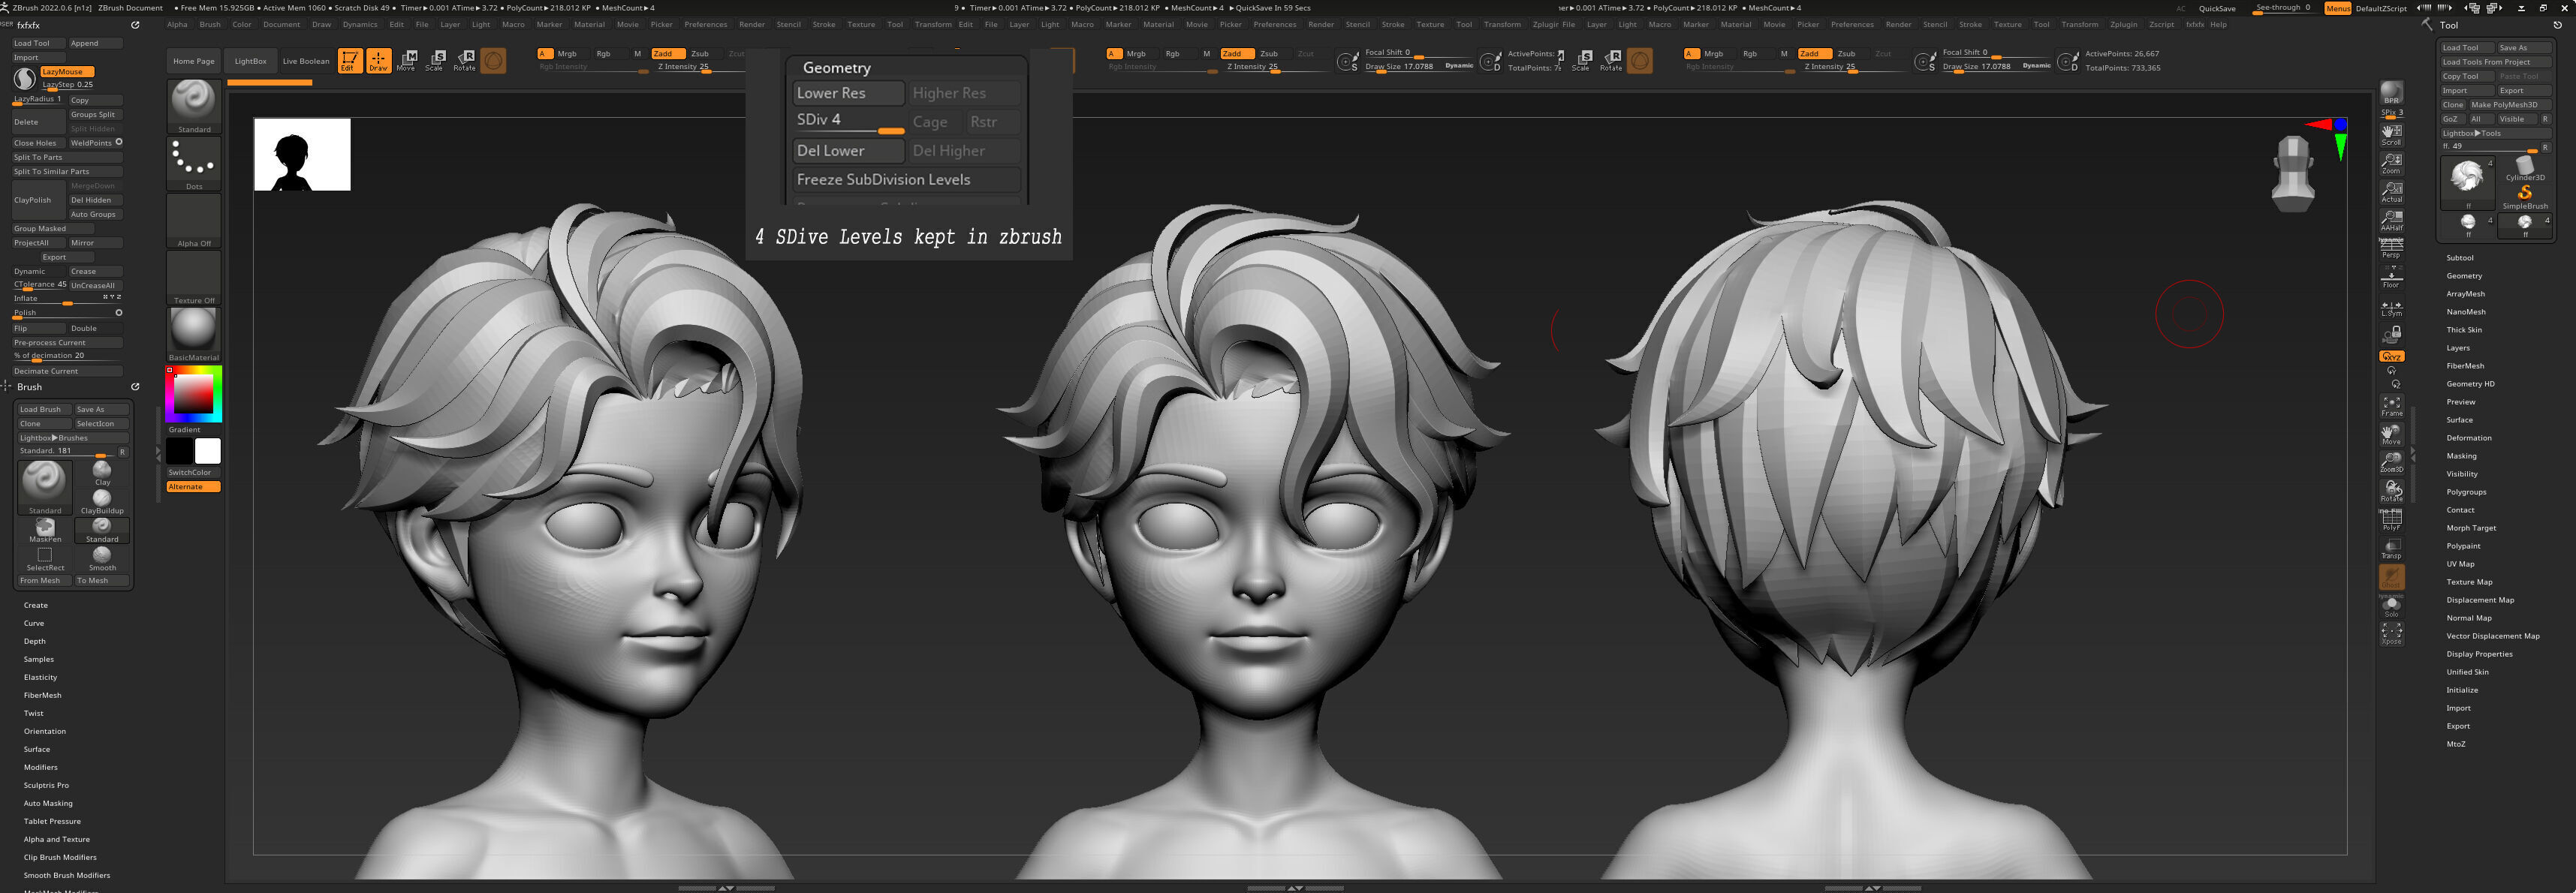Expand Layers subpalette

click(x=2458, y=348)
